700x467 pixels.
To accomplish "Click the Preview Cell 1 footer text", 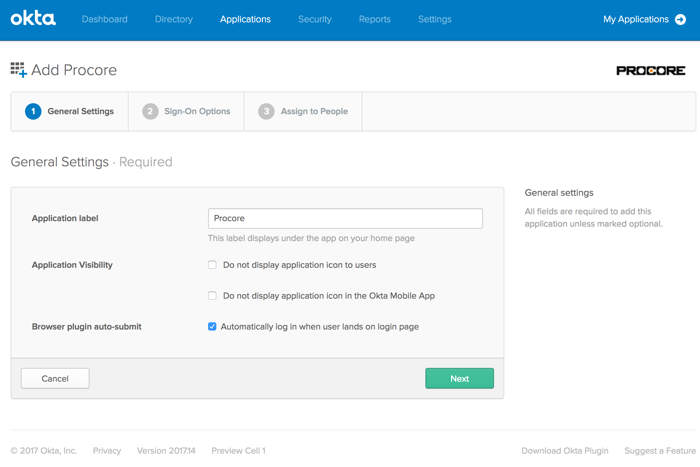I will [238, 451].
